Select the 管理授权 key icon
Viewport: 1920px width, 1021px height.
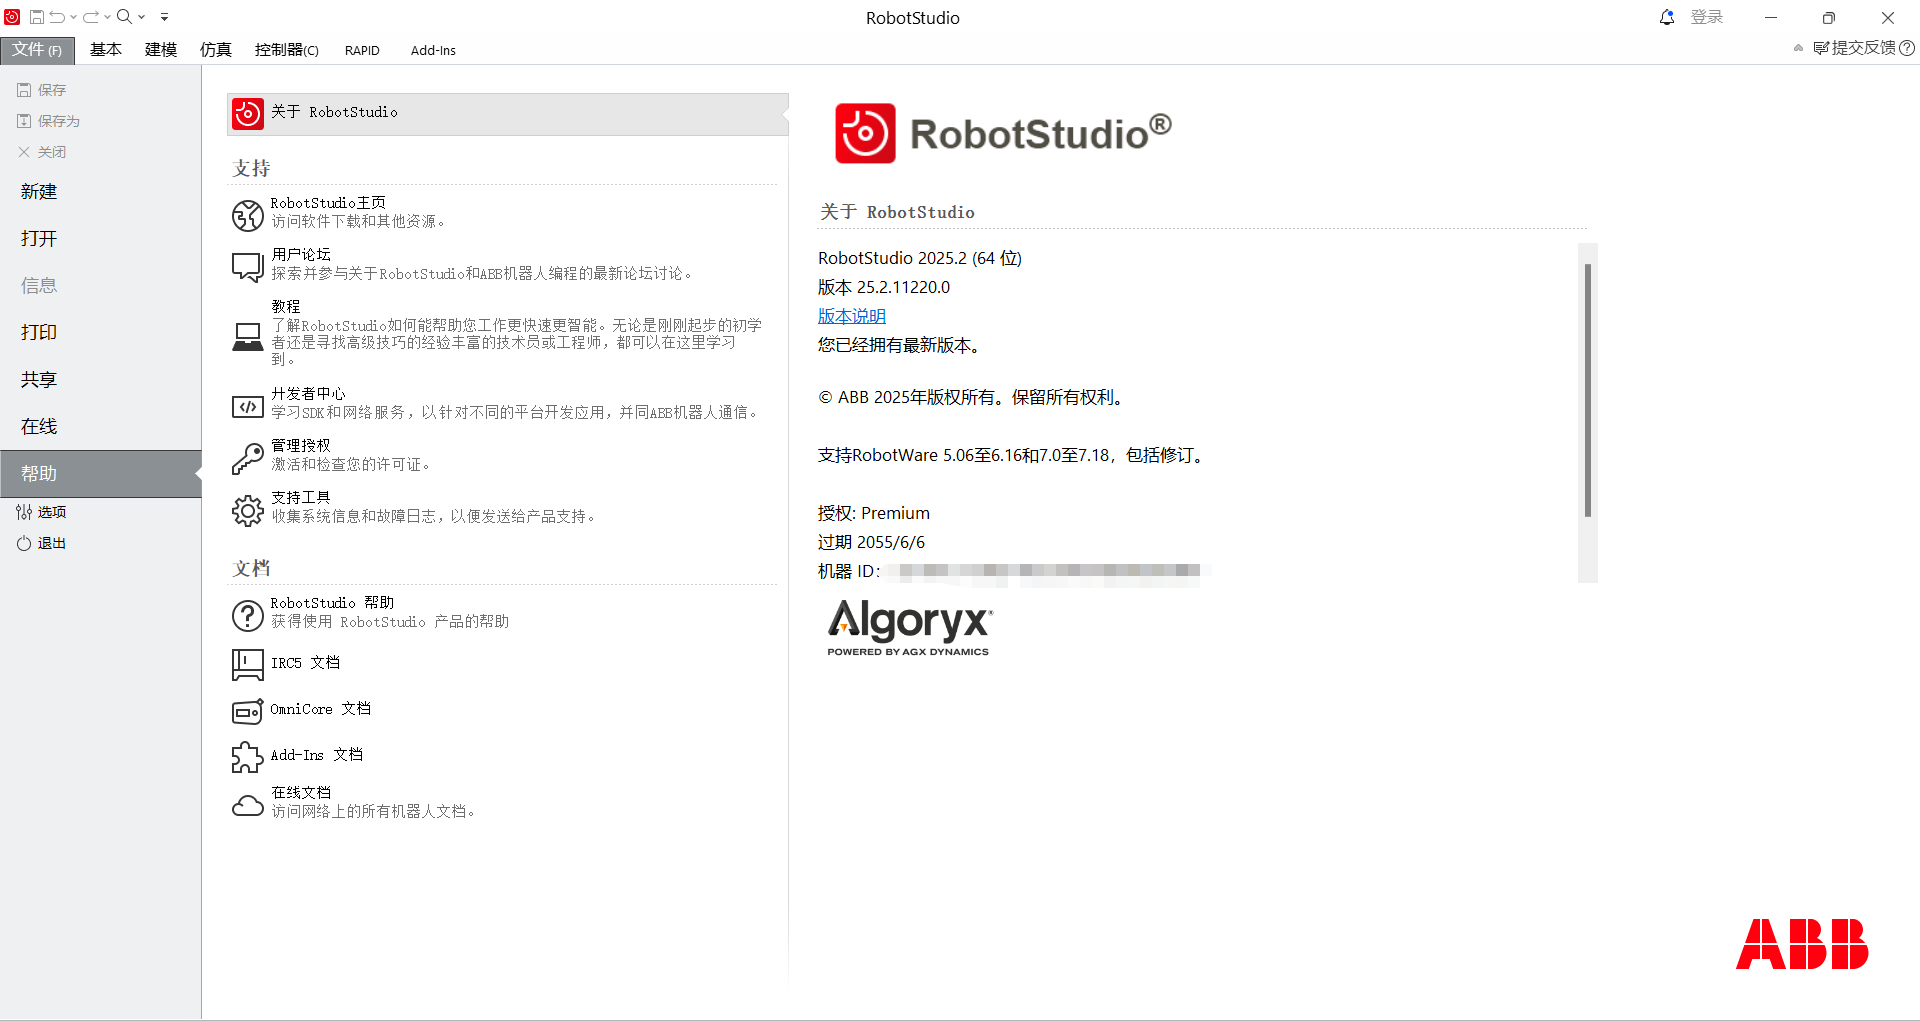coord(248,457)
